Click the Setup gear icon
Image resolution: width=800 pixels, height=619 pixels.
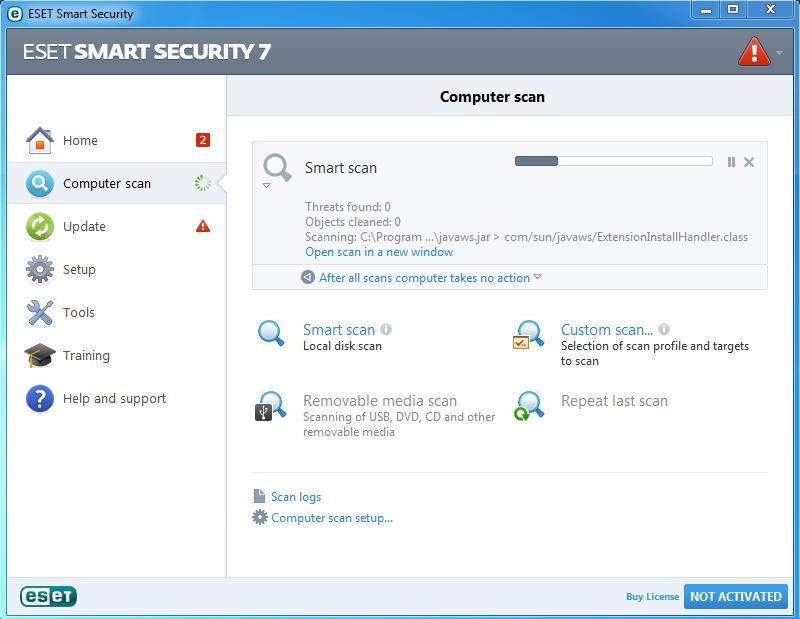[38, 270]
